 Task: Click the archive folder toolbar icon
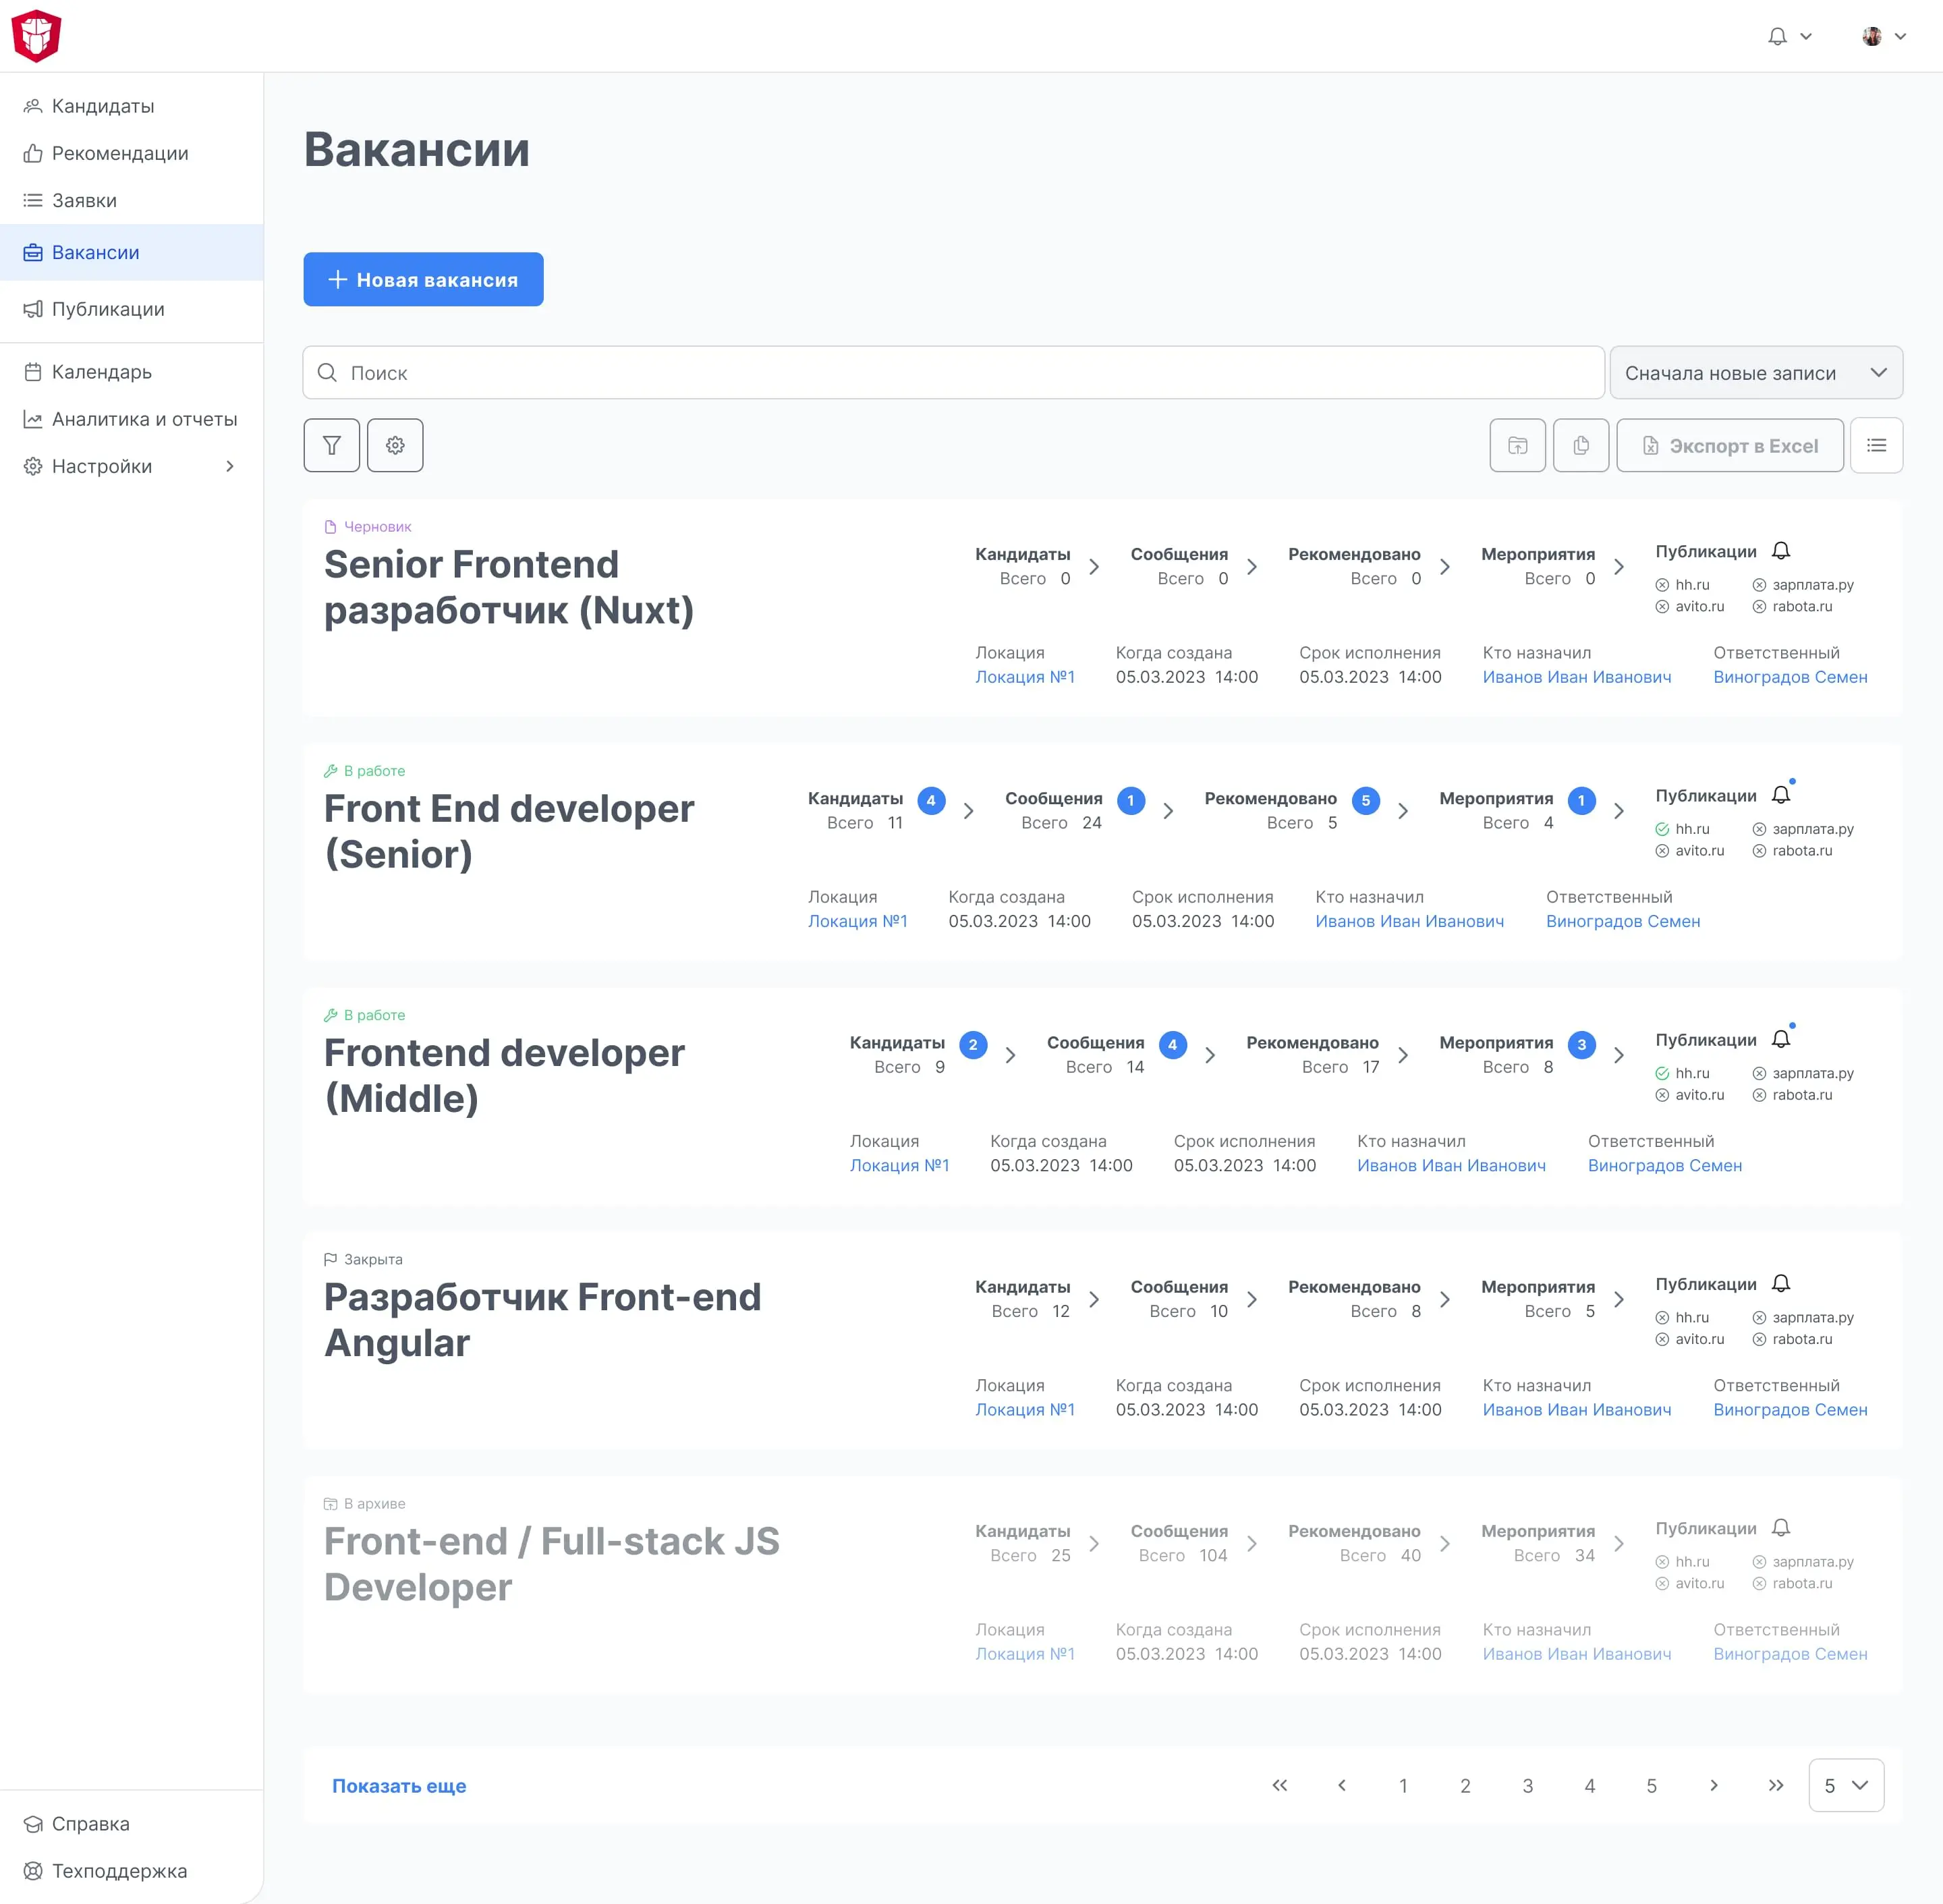[1517, 445]
